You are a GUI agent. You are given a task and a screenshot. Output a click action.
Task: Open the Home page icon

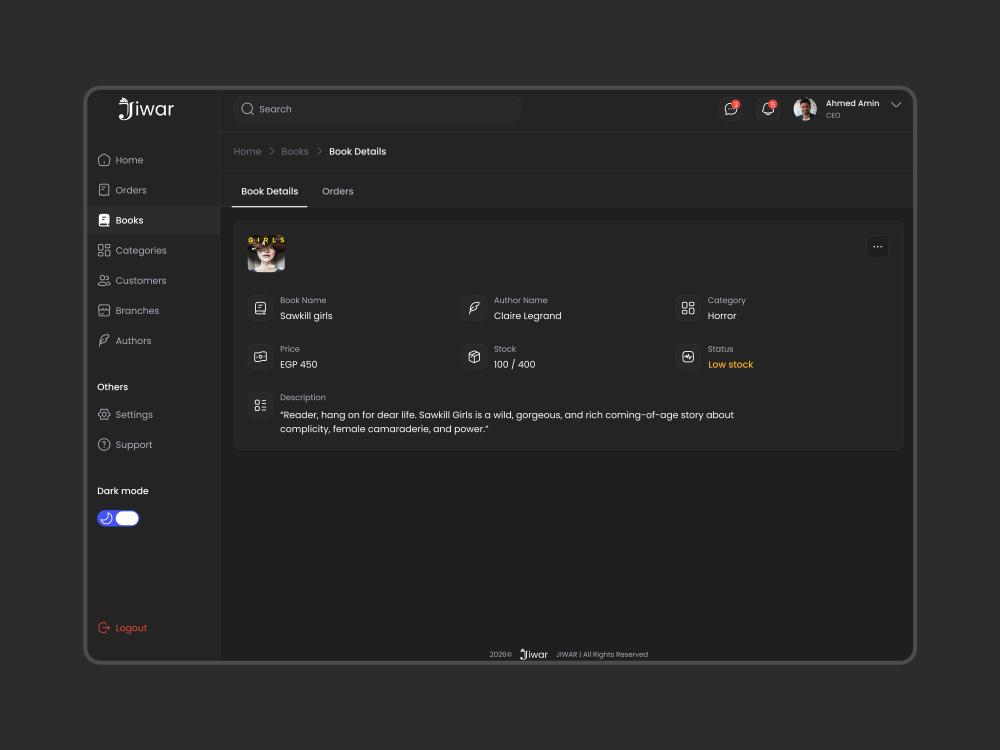(104, 160)
